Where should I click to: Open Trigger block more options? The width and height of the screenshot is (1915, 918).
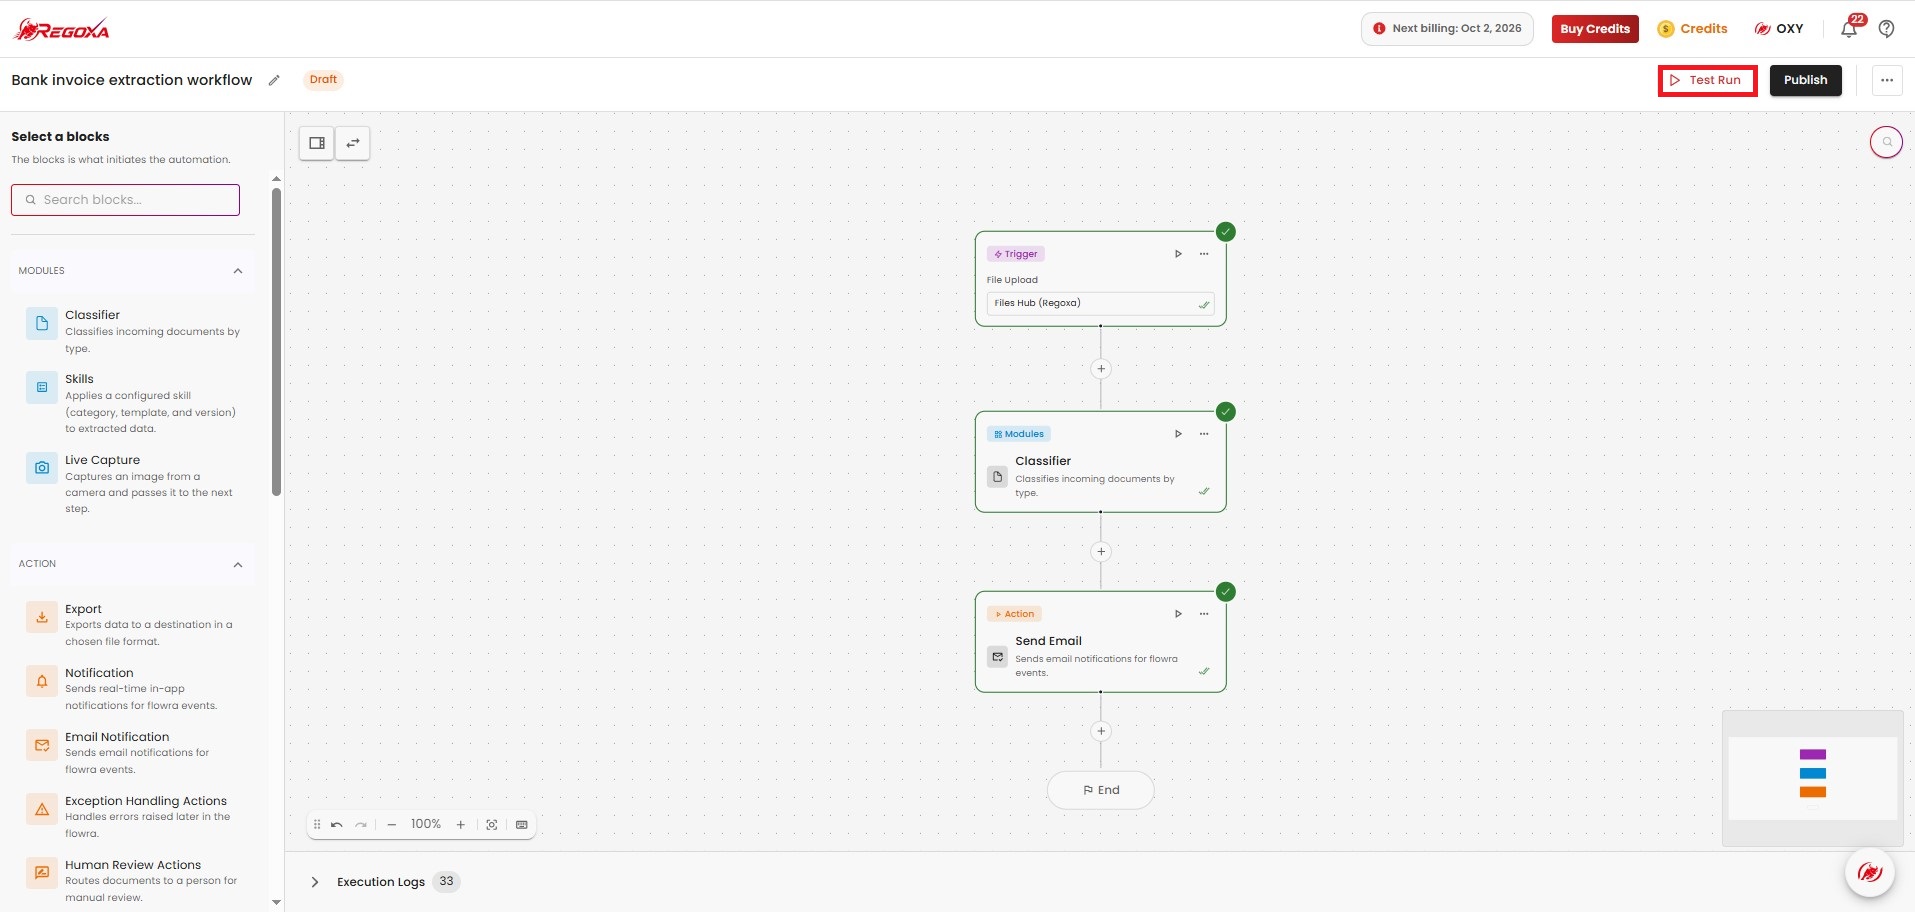pyautogui.click(x=1204, y=254)
